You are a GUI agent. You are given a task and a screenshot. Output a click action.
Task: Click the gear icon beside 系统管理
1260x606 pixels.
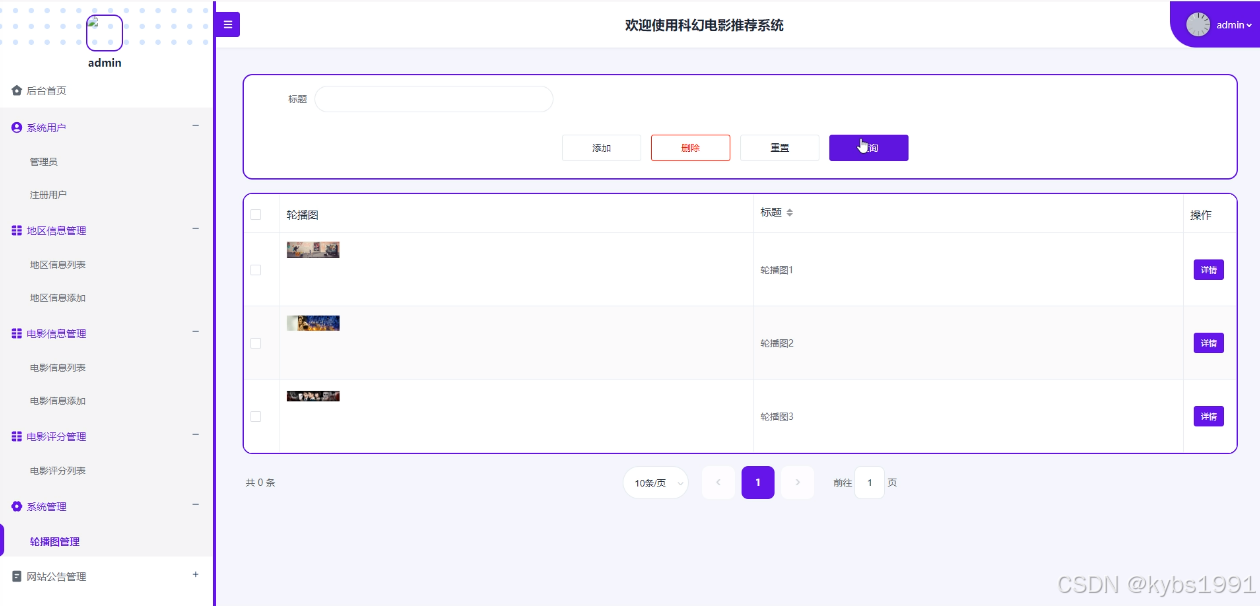[x=17, y=506]
